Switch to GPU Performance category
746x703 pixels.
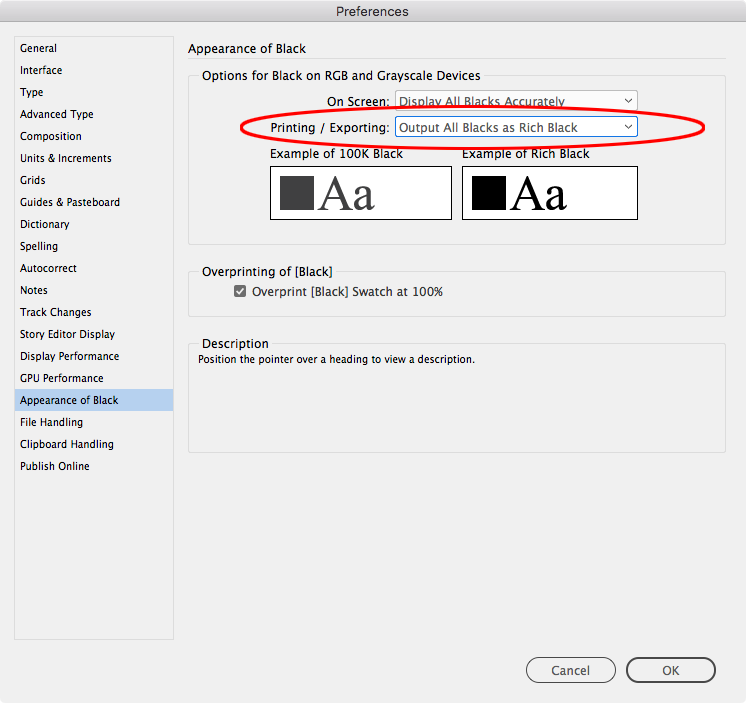click(62, 378)
